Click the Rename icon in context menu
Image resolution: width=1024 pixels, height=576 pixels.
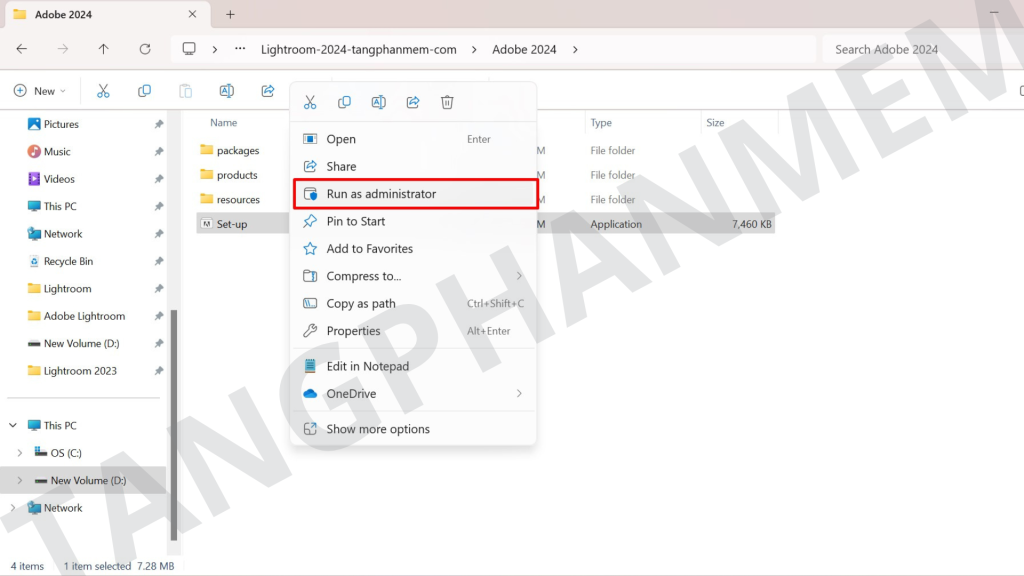379,102
